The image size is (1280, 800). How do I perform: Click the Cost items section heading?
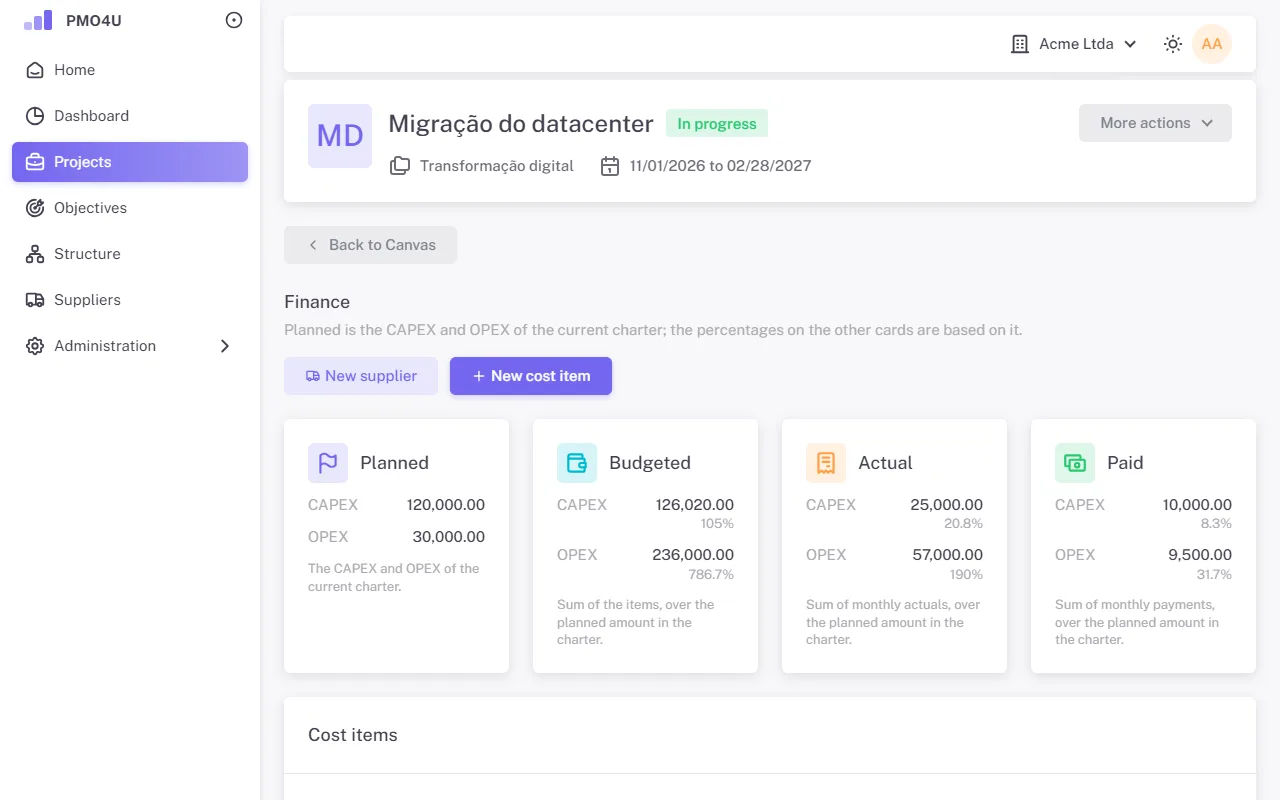coord(353,735)
